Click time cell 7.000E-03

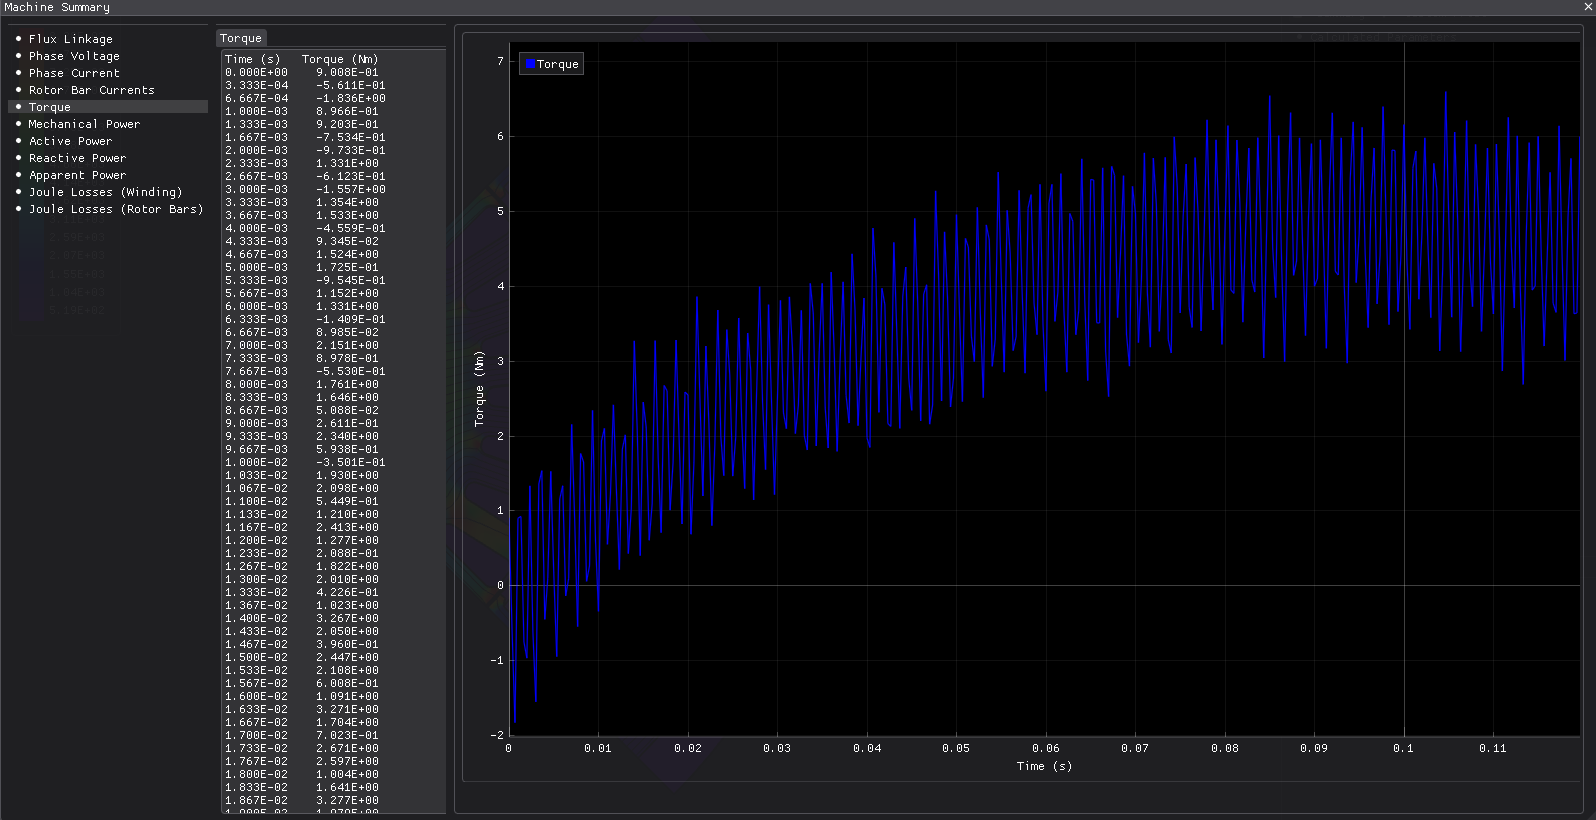[x=256, y=345]
